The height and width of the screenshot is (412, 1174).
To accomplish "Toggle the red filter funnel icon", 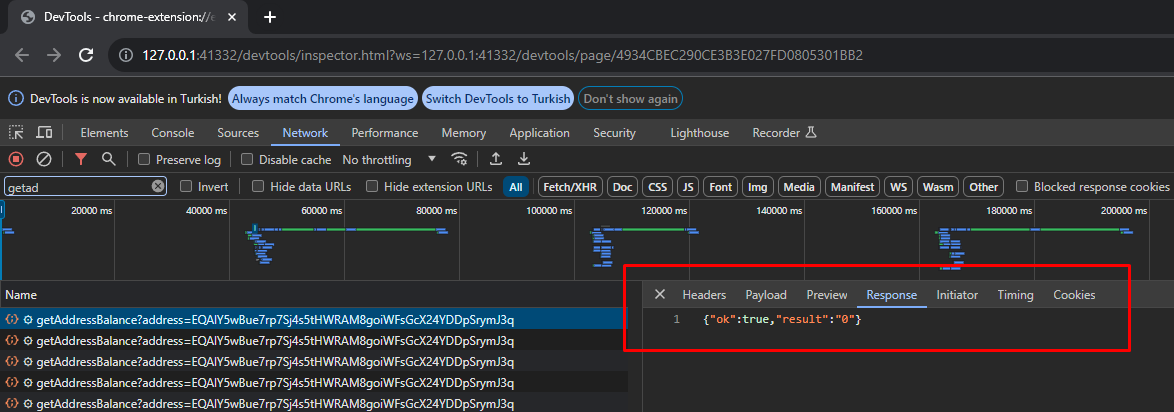I will 81,159.
